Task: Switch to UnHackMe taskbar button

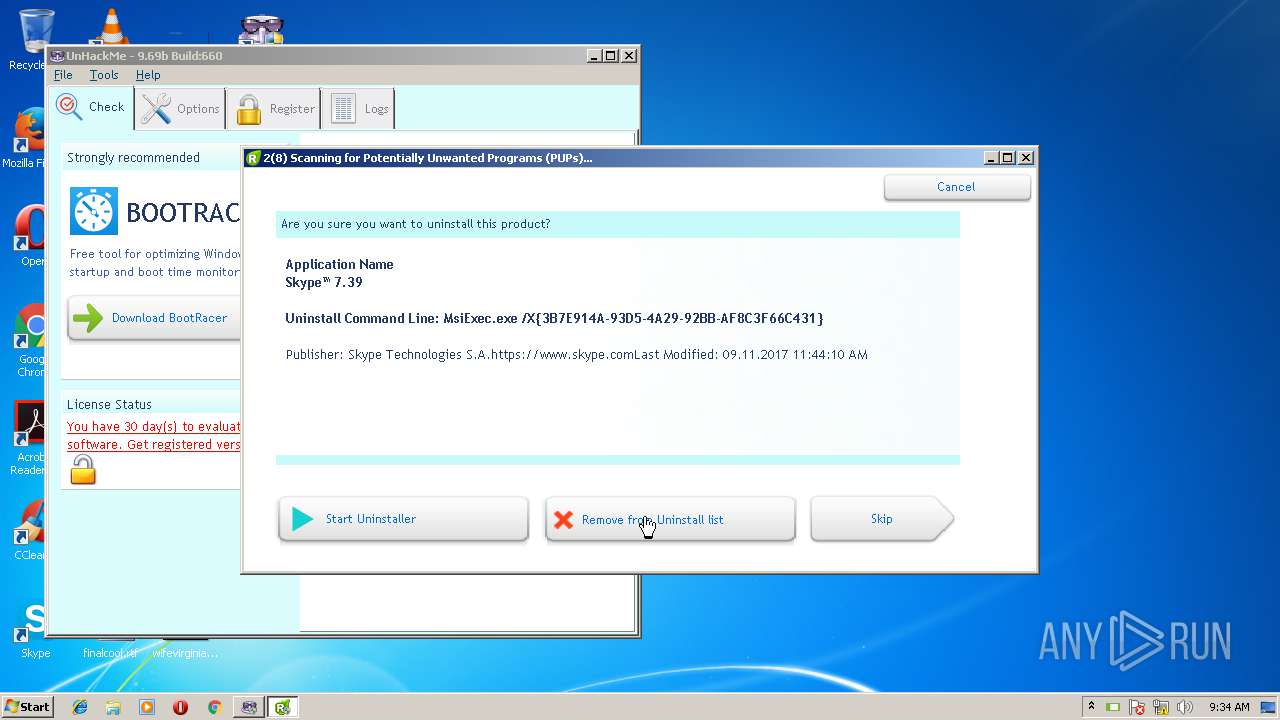Action: pyautogui.click(x=249, y=707)
